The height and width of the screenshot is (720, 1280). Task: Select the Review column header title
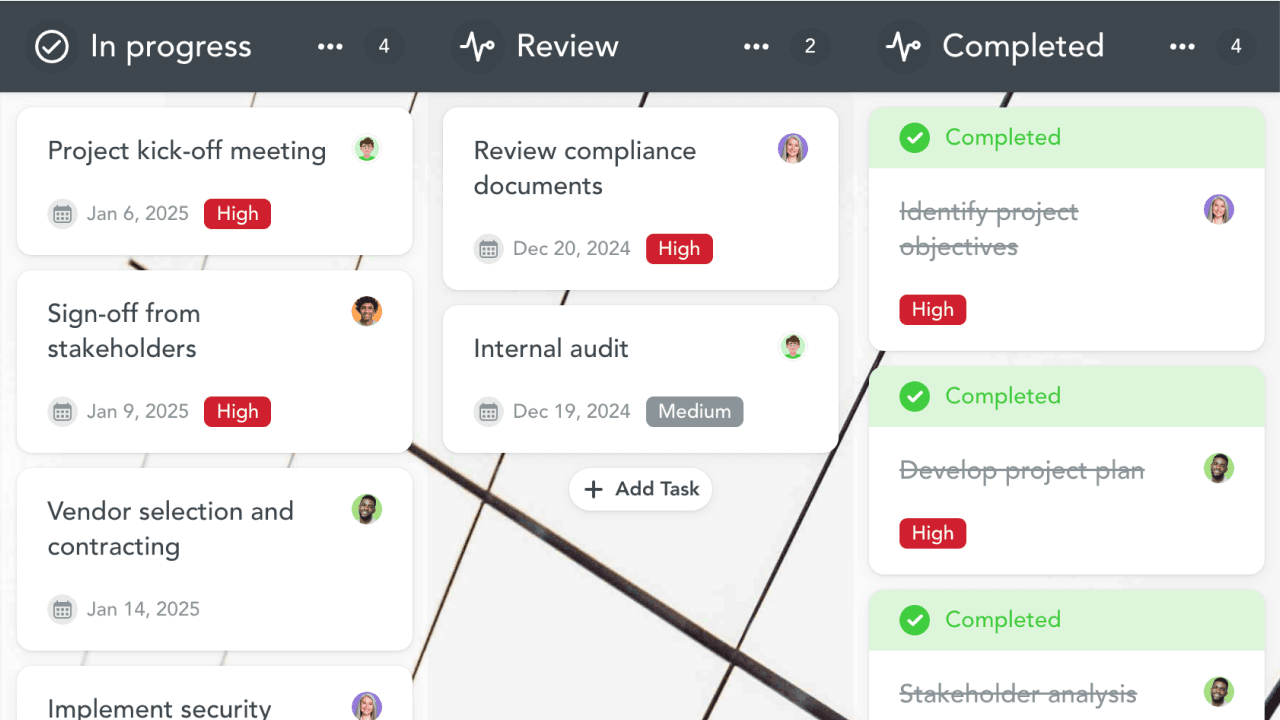click(x=567, y=47)
